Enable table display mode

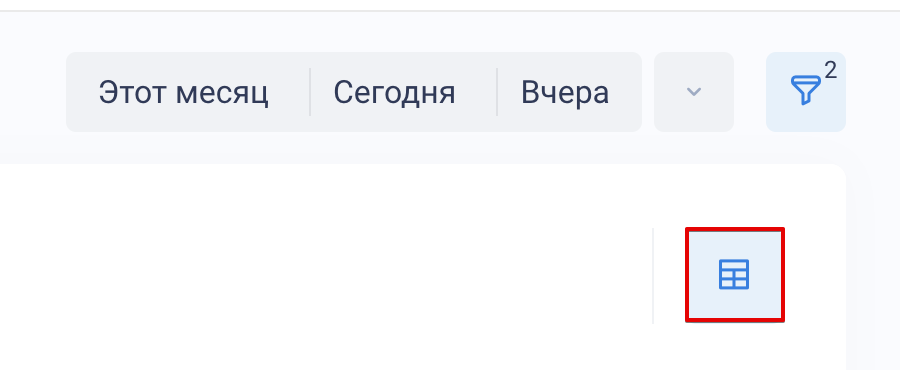734,275
